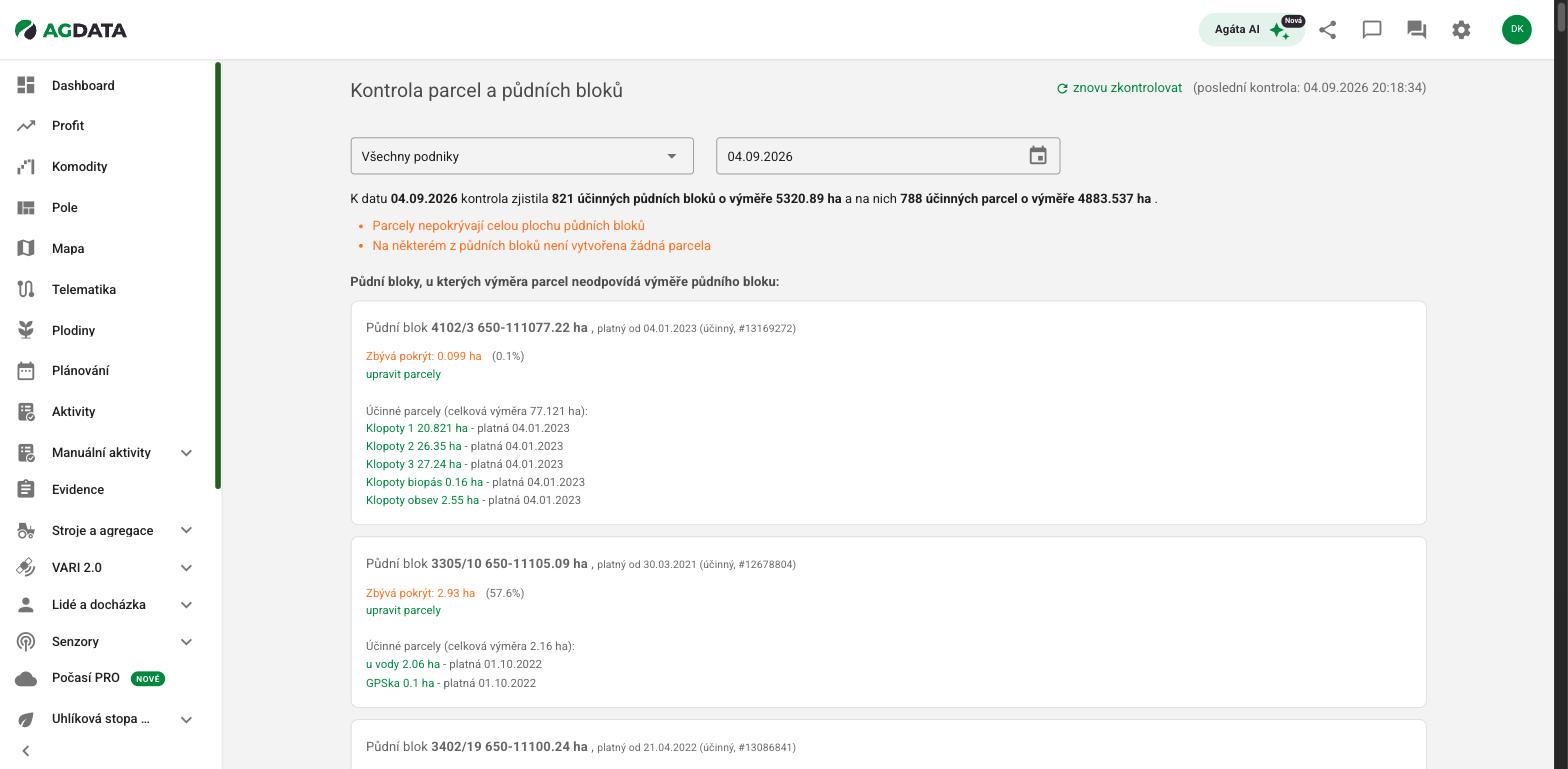Click the sidebar green scrollbar

coord(218,276)
